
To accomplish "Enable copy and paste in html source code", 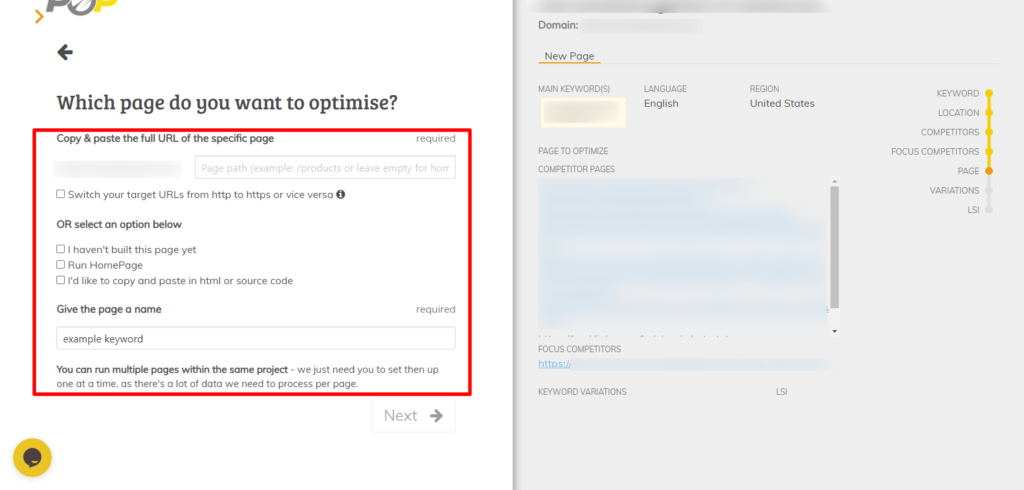I will pyautogui.click(x=61, y=280).
